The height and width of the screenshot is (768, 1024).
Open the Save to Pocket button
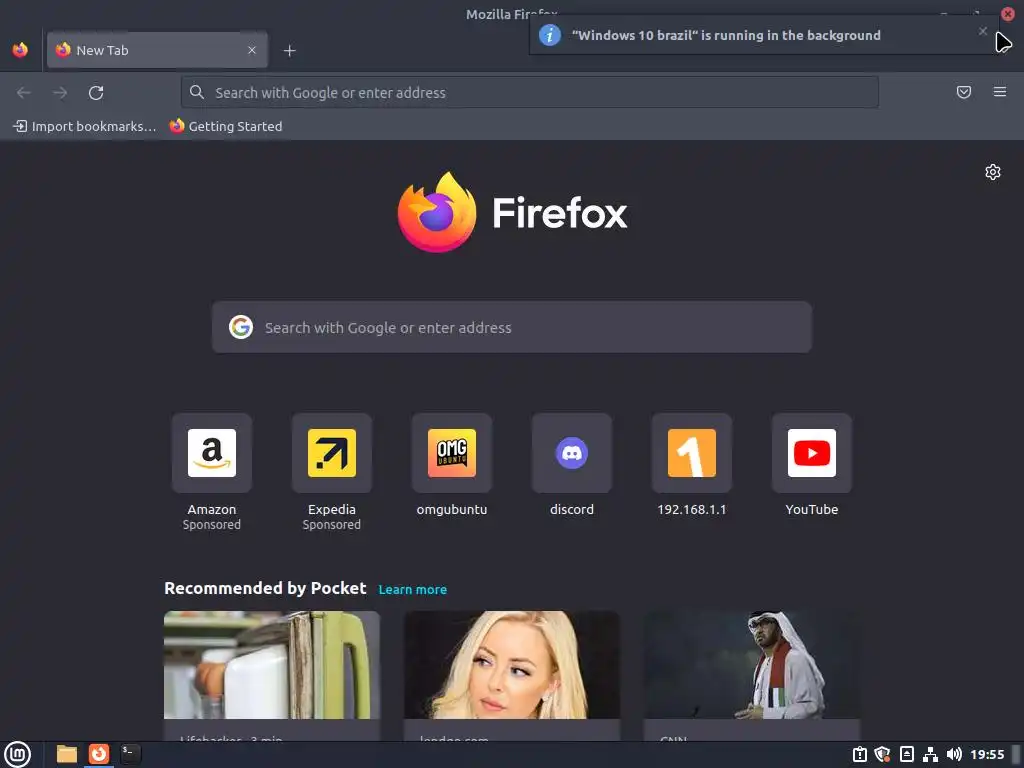pos(964,92)
